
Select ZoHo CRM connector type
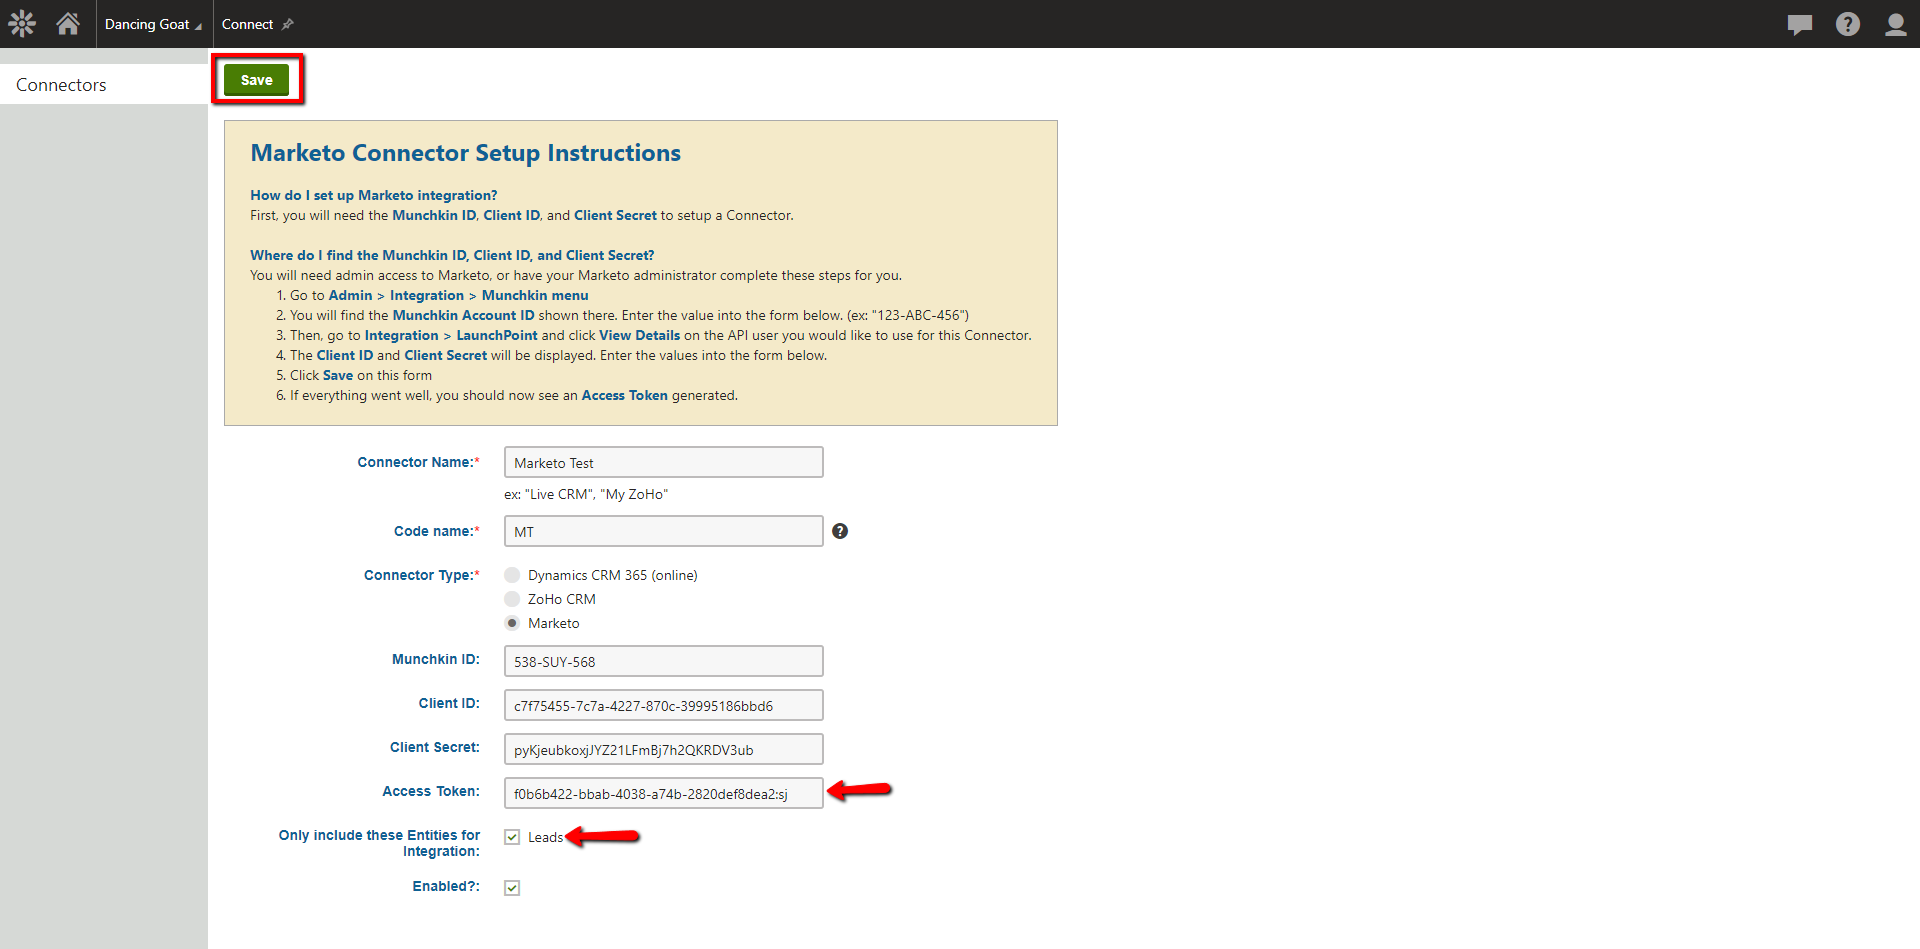point(512,599)
